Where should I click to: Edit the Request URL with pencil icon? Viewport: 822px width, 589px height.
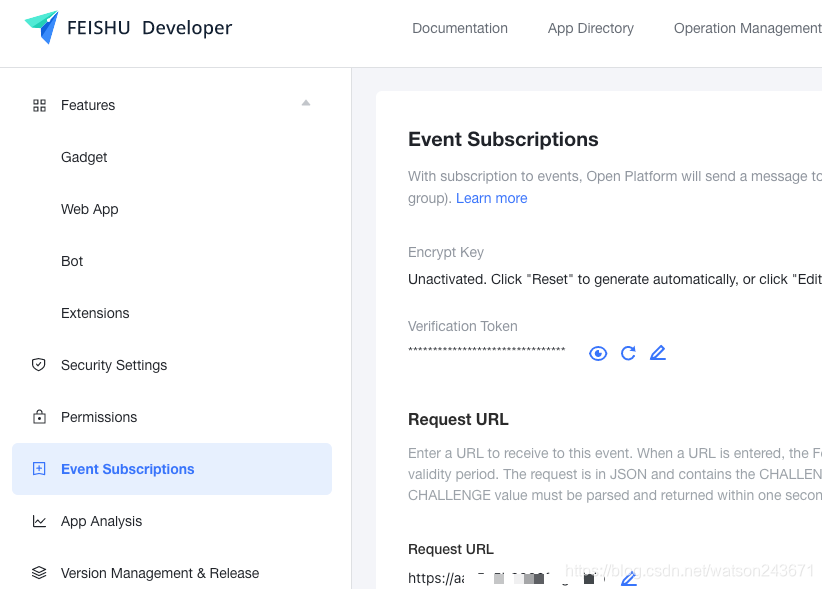(x=629, y=579)
